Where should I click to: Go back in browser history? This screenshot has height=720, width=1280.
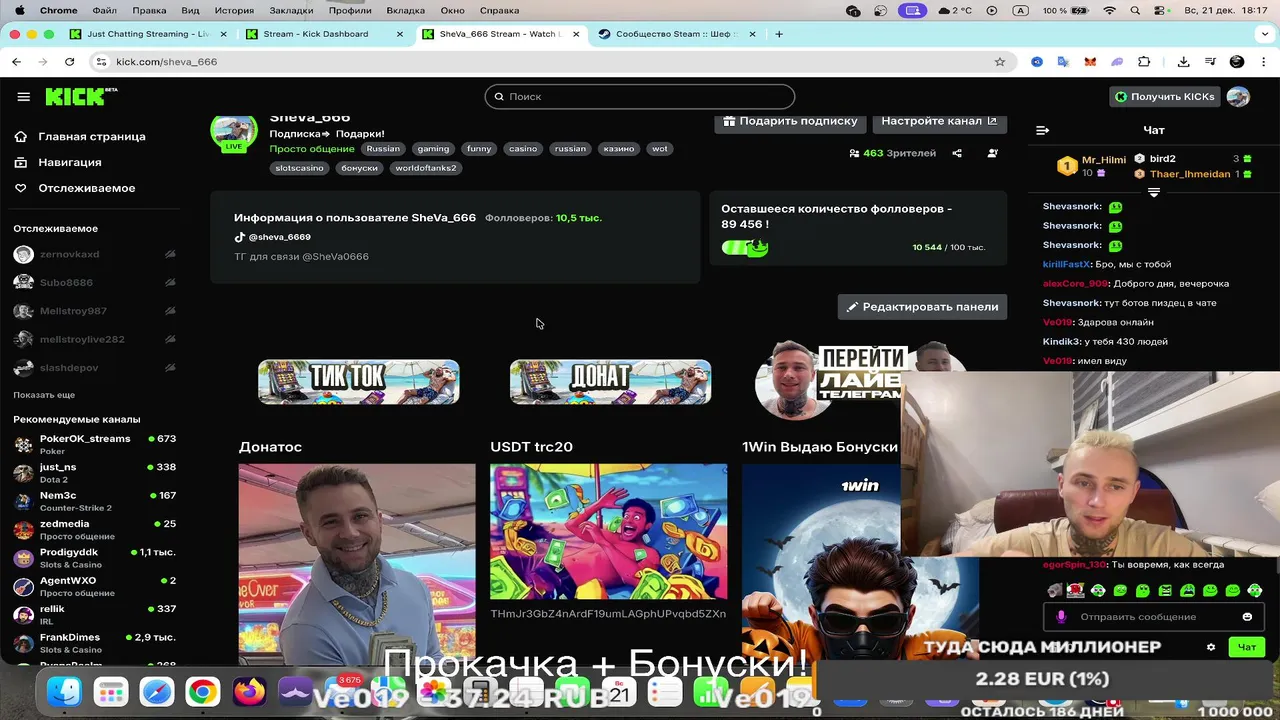click(16, 62)
